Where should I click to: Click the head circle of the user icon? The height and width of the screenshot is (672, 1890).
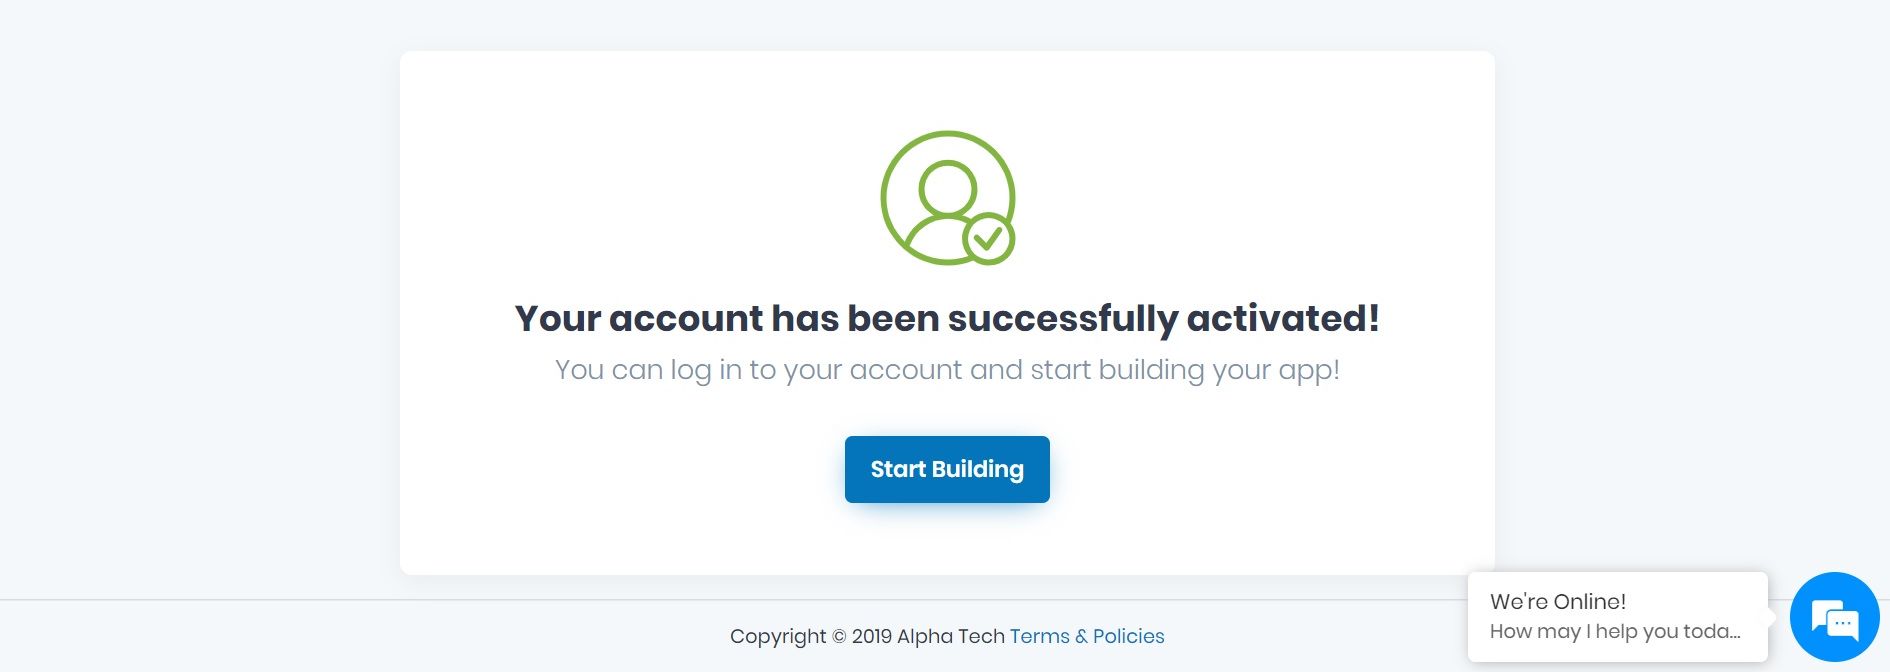click(947, 187)
